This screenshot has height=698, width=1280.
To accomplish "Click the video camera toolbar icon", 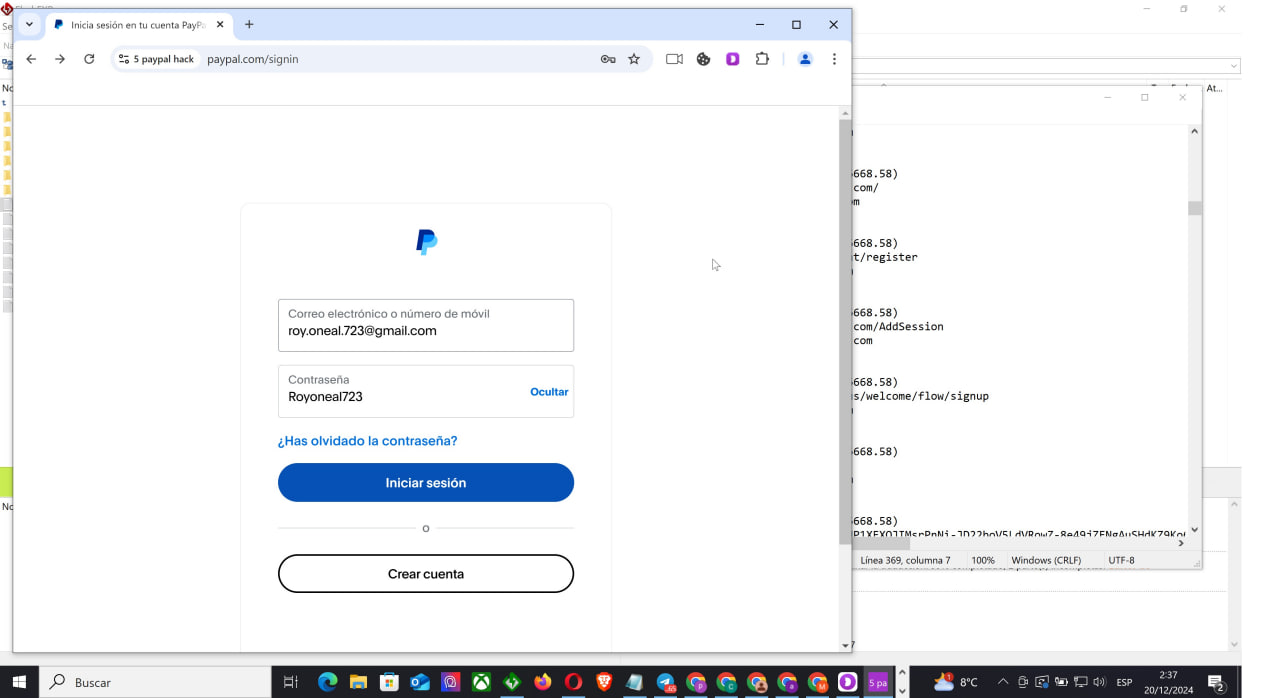I will coord(674,59).
